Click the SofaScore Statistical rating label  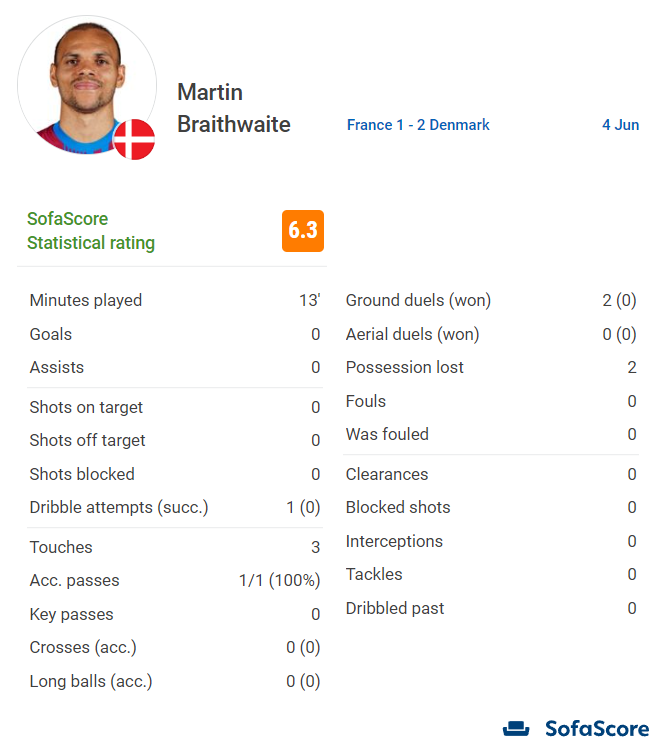[x=91, y=231]
